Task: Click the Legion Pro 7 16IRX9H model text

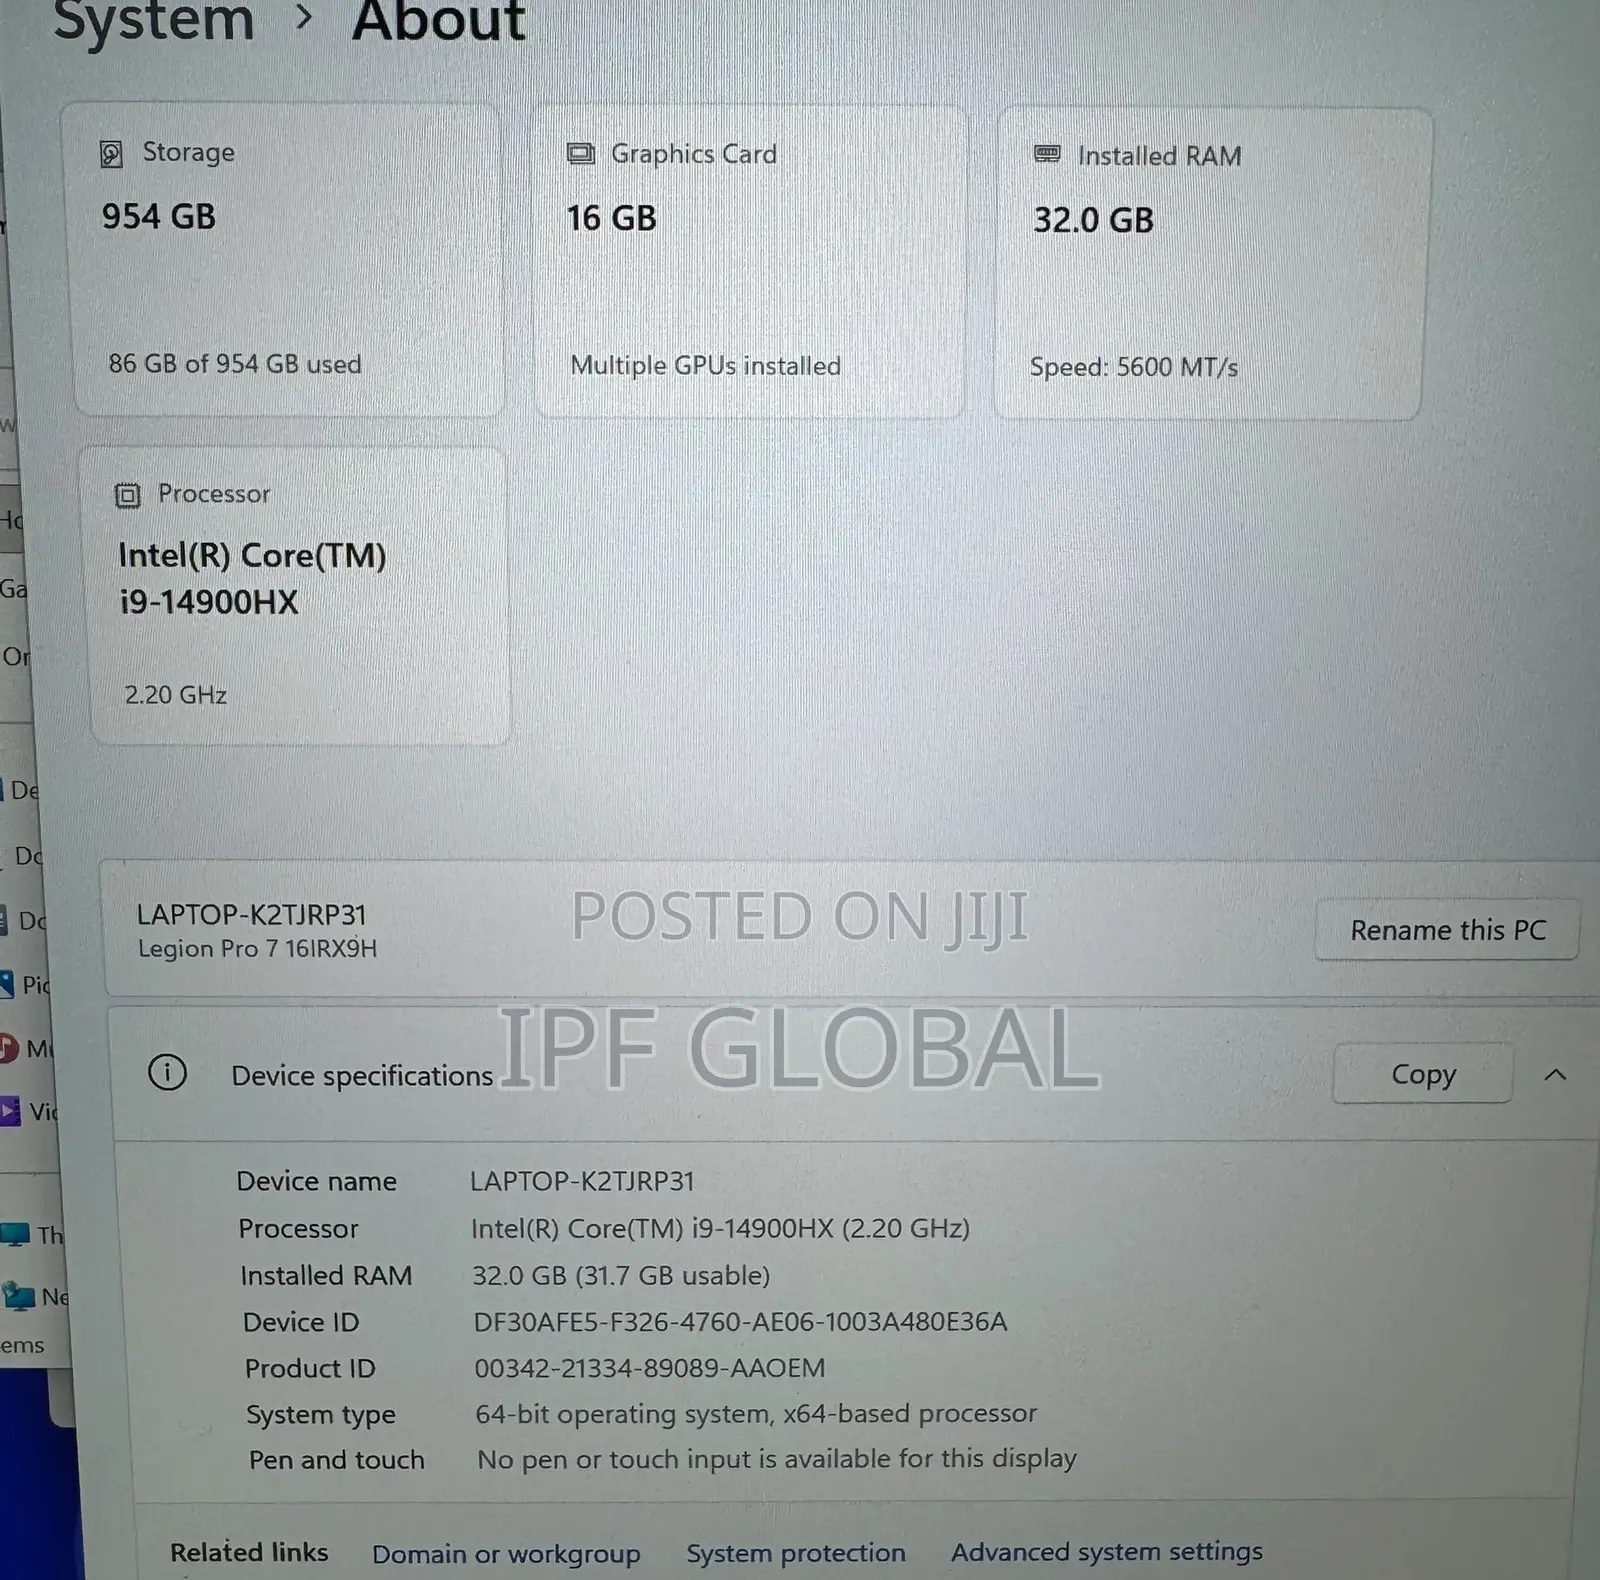Action: point(258,949)
